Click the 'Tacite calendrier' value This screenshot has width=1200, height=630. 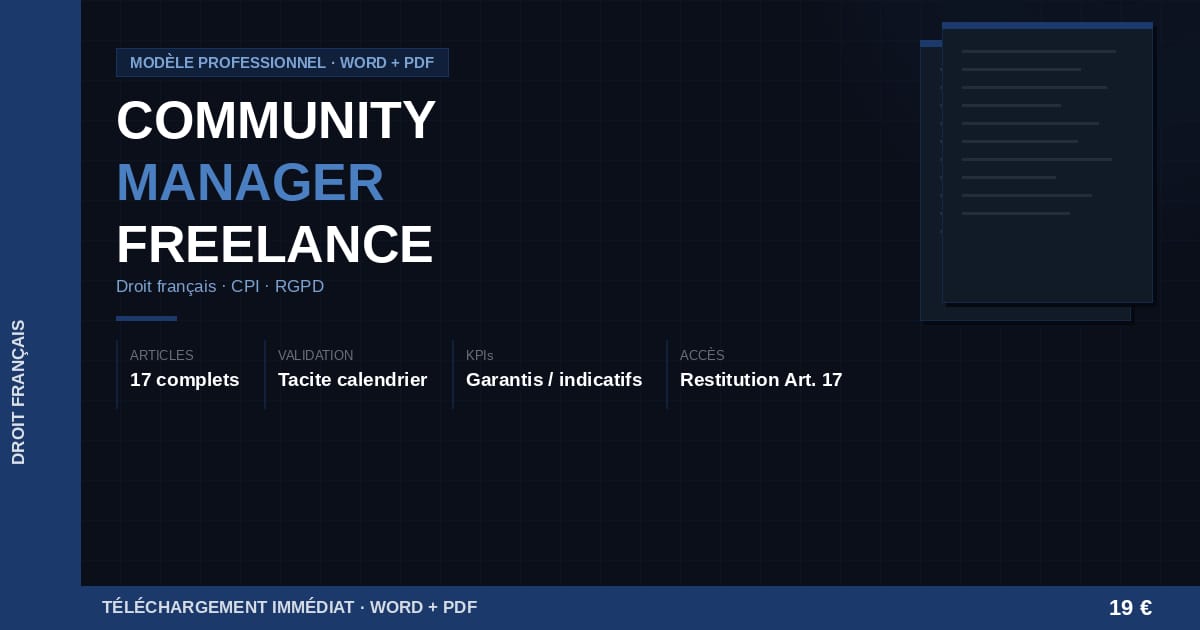tap(353, 380)
